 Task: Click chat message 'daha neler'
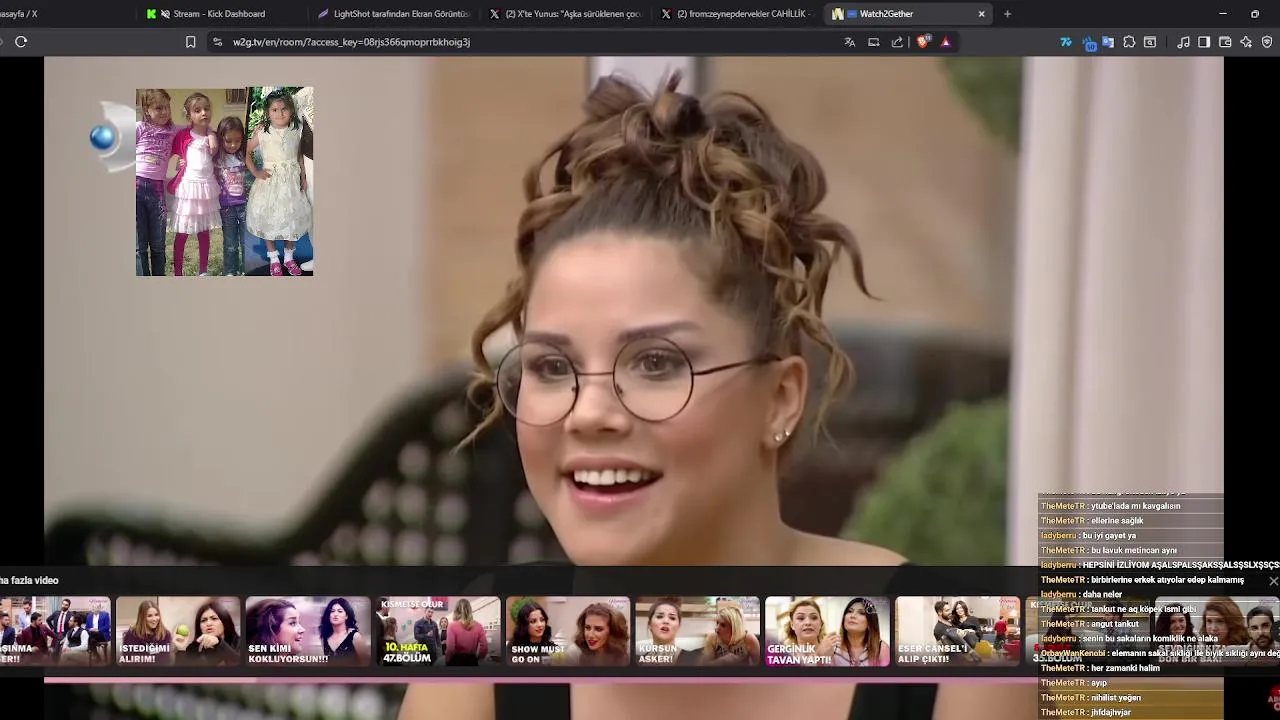1102,594
